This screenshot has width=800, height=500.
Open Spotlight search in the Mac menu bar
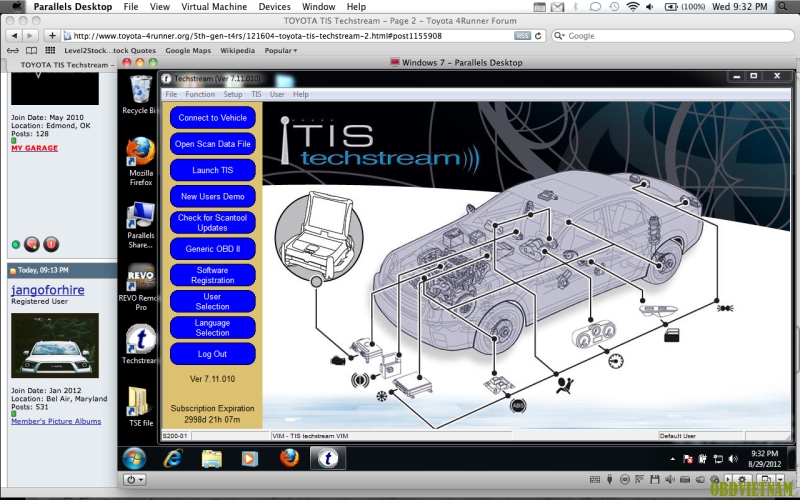[x=783, y=7]
